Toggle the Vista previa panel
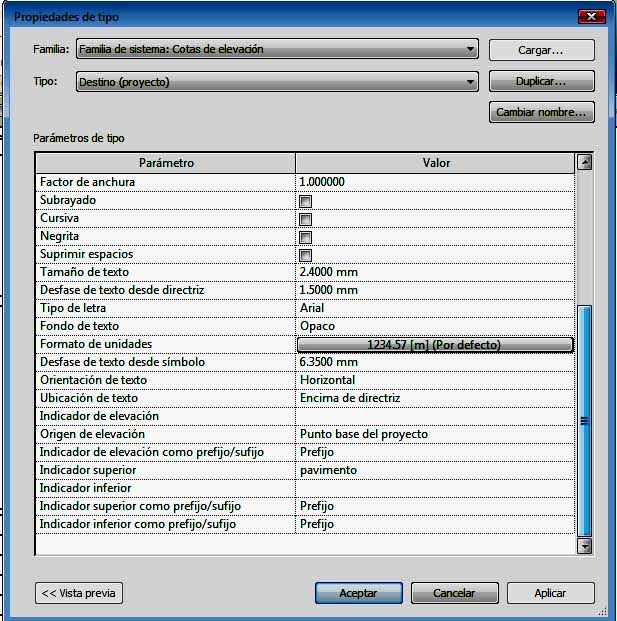617x621 pixels. [x=79, y=593]
